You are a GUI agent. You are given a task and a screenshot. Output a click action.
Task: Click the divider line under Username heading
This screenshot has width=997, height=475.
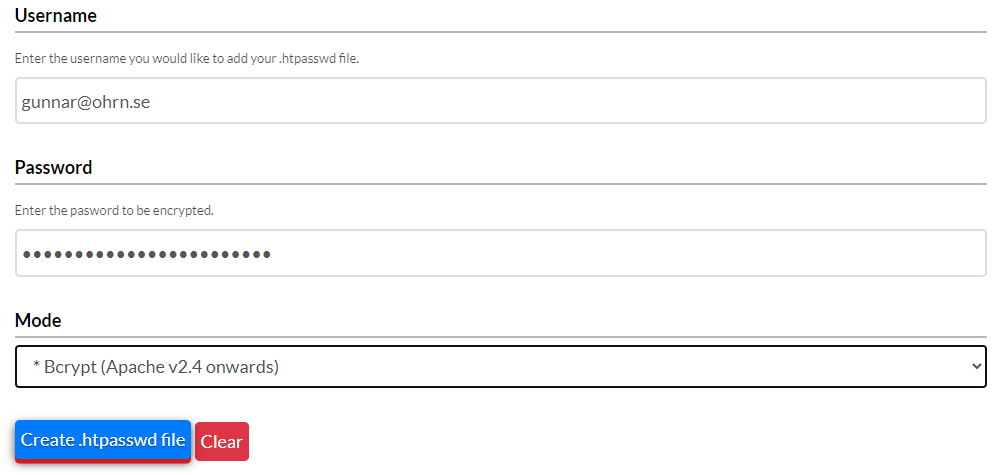pyautogui.click(x=500, y=32)
